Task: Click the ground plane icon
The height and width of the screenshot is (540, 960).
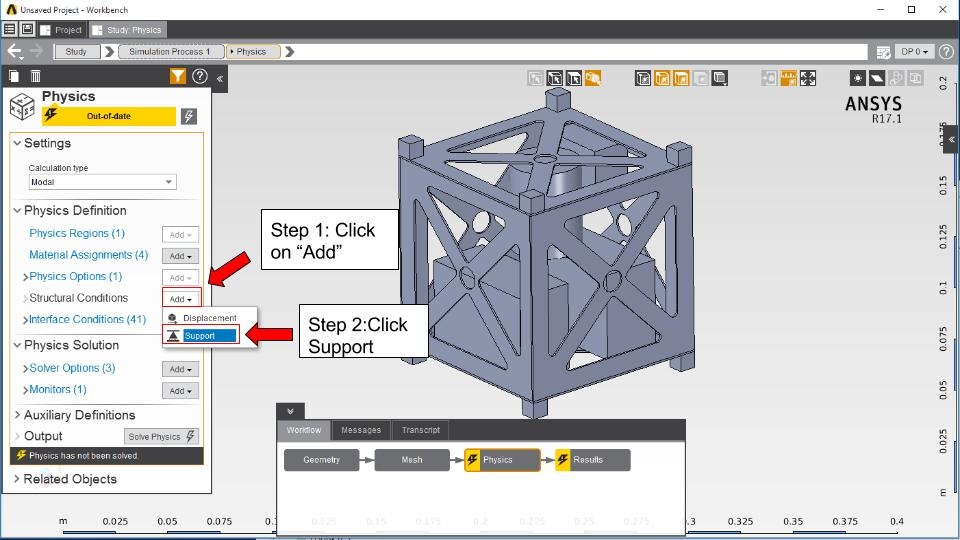Action: click(x=877, y=78)
